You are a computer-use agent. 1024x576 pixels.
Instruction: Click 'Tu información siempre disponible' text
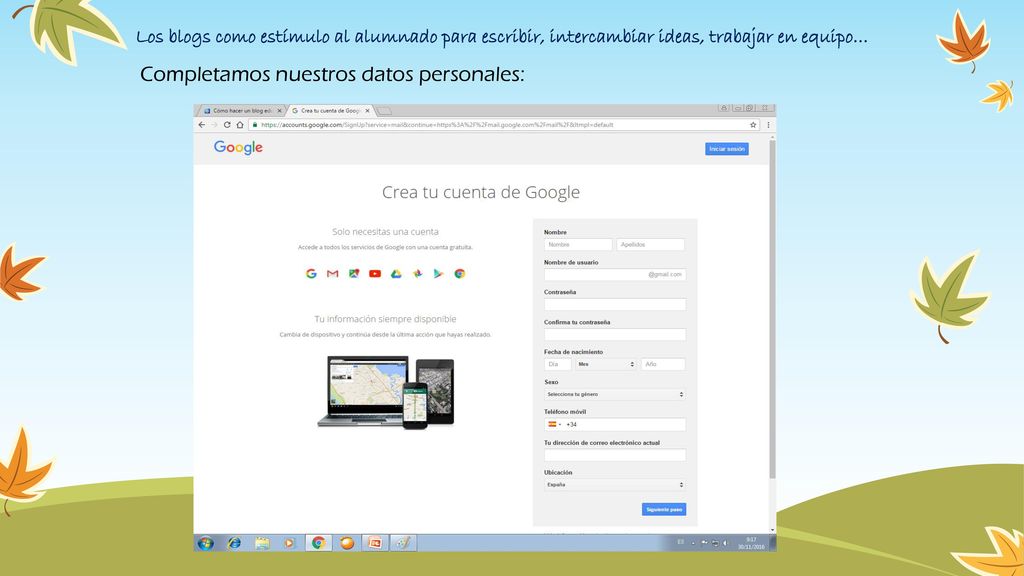385,319
